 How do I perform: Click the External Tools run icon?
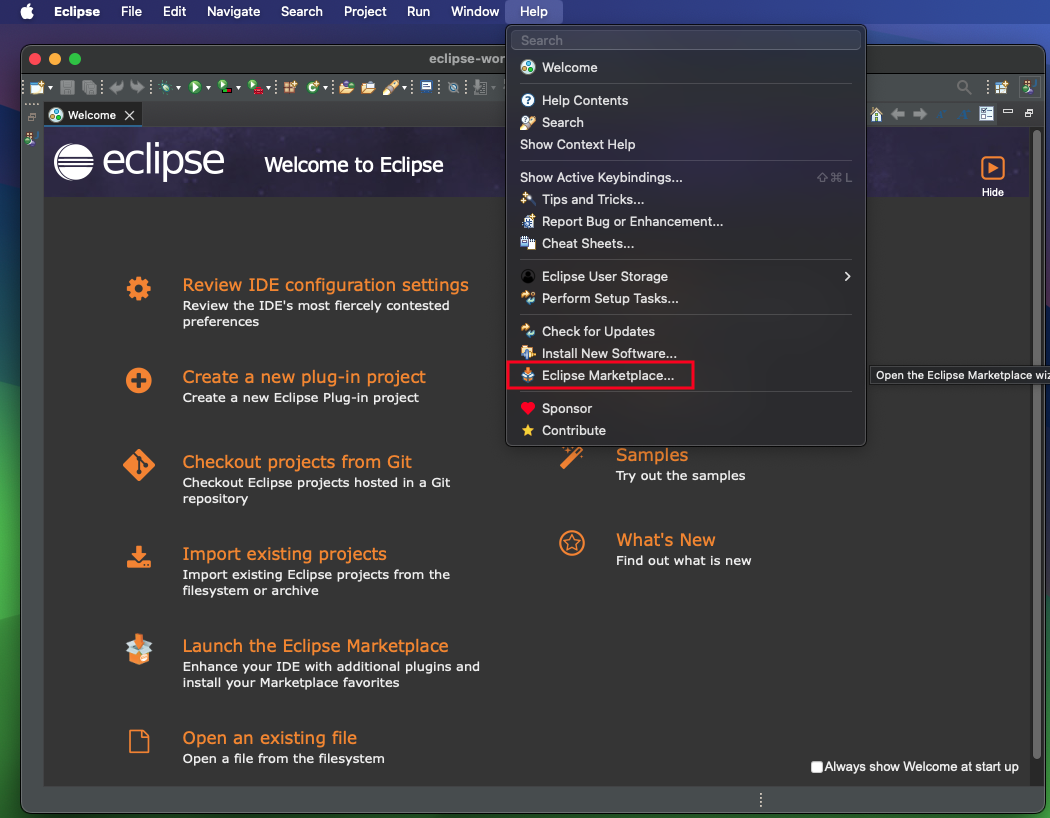click(255, 87)
